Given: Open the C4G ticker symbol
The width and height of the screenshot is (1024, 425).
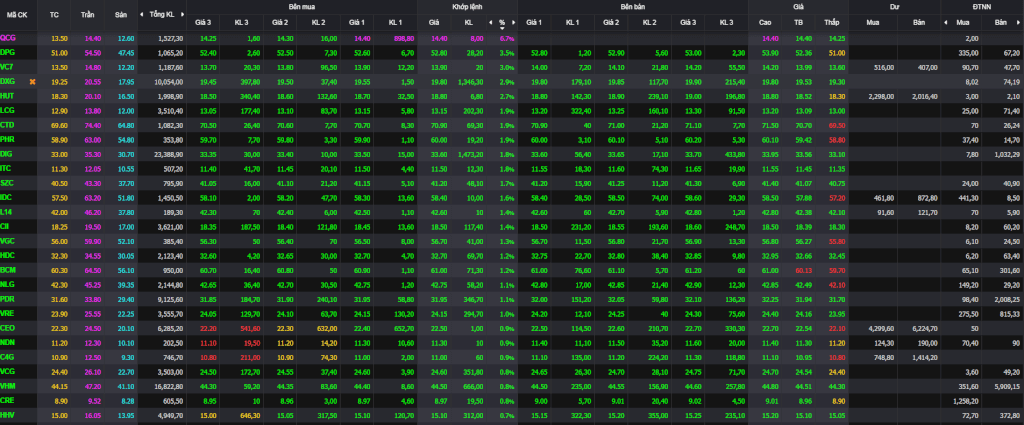Looking at the screenshot, I should pos(8,356).
